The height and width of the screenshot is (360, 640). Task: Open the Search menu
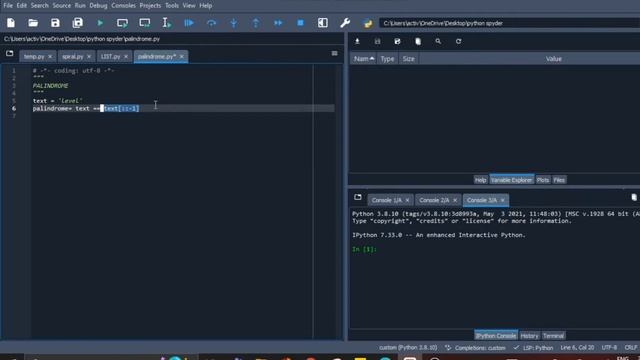tap(40, 6)
